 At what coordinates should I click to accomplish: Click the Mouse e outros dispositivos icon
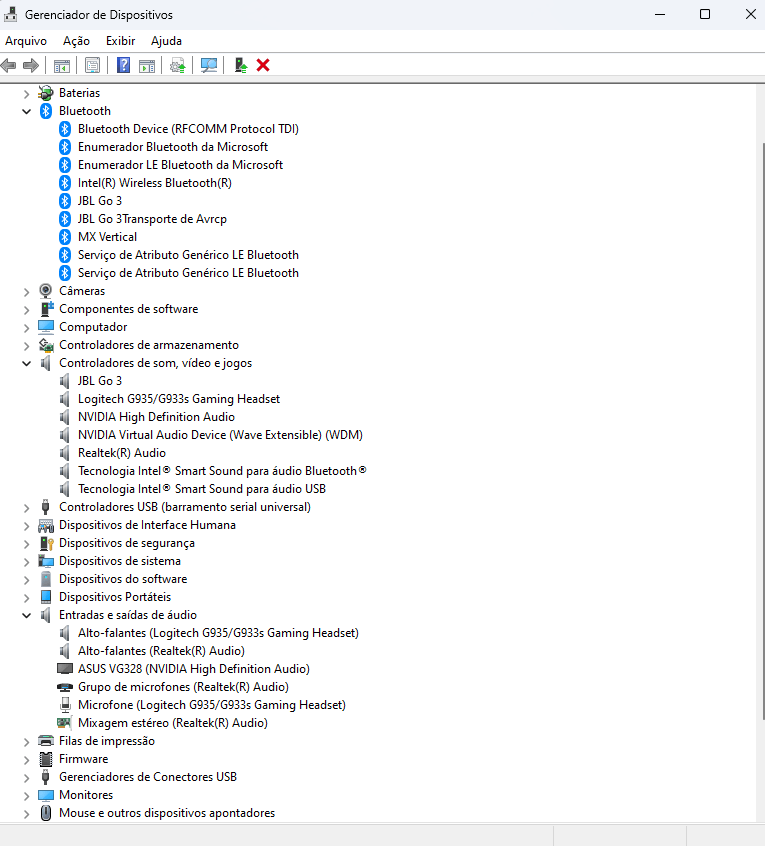point(46,813)
